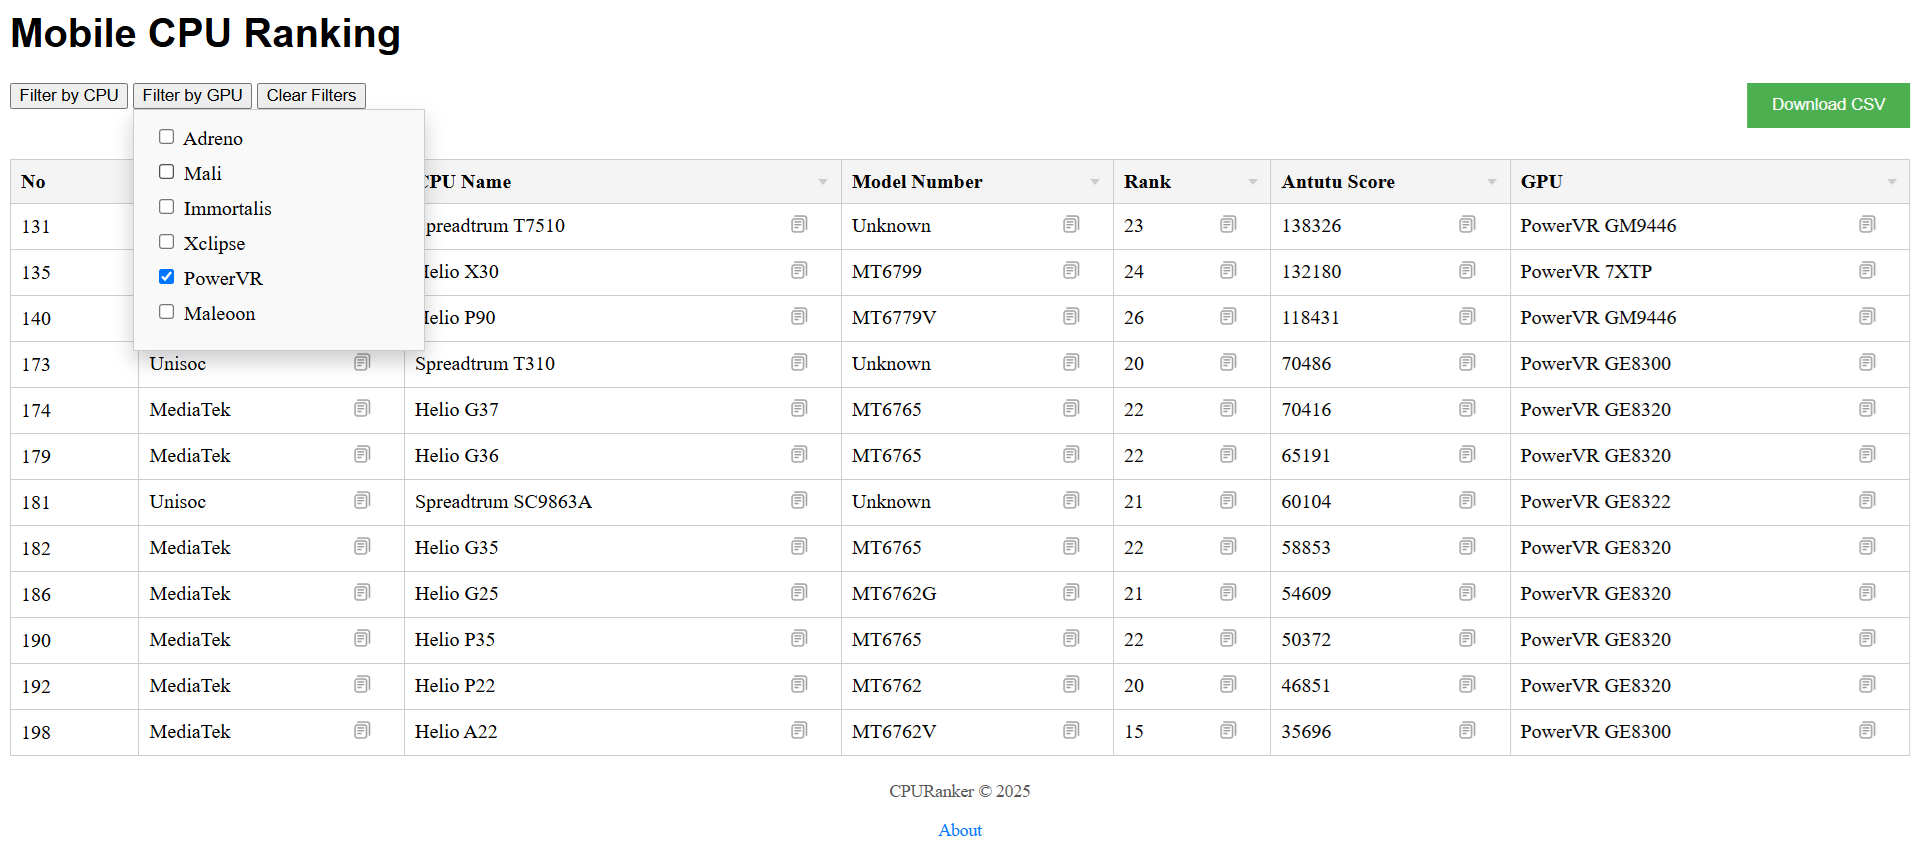The image size is (1919, 853).
Task: Check the Mali GPU filter
Action: point(166,172)
